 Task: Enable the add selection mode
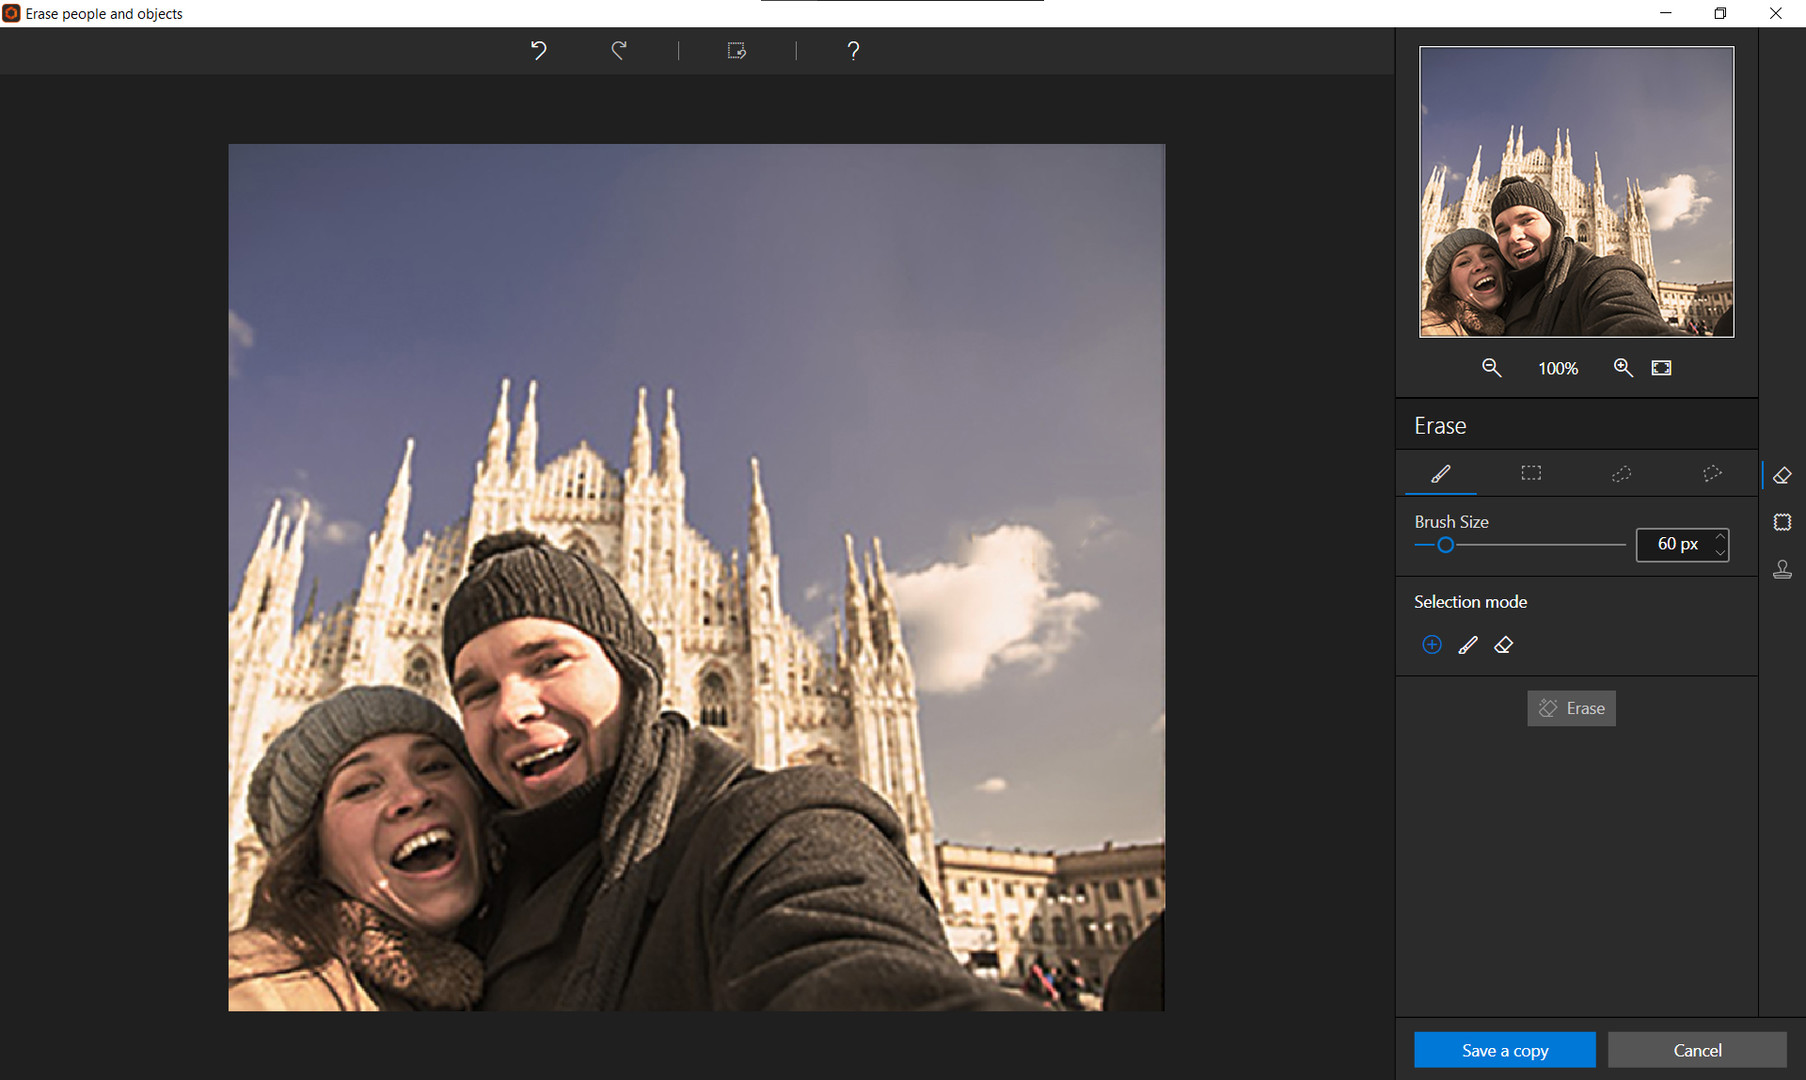coord(1432,645)
